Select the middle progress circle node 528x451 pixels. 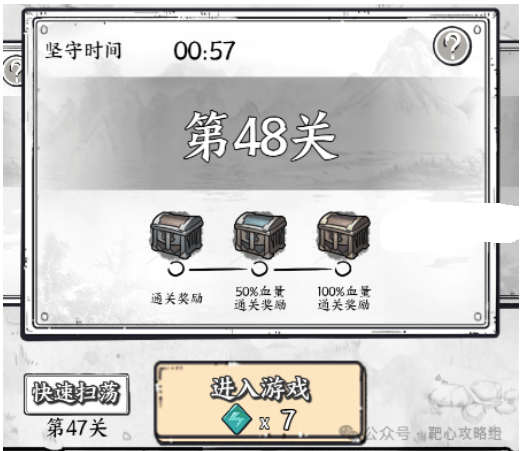click(x=259, y=269)
